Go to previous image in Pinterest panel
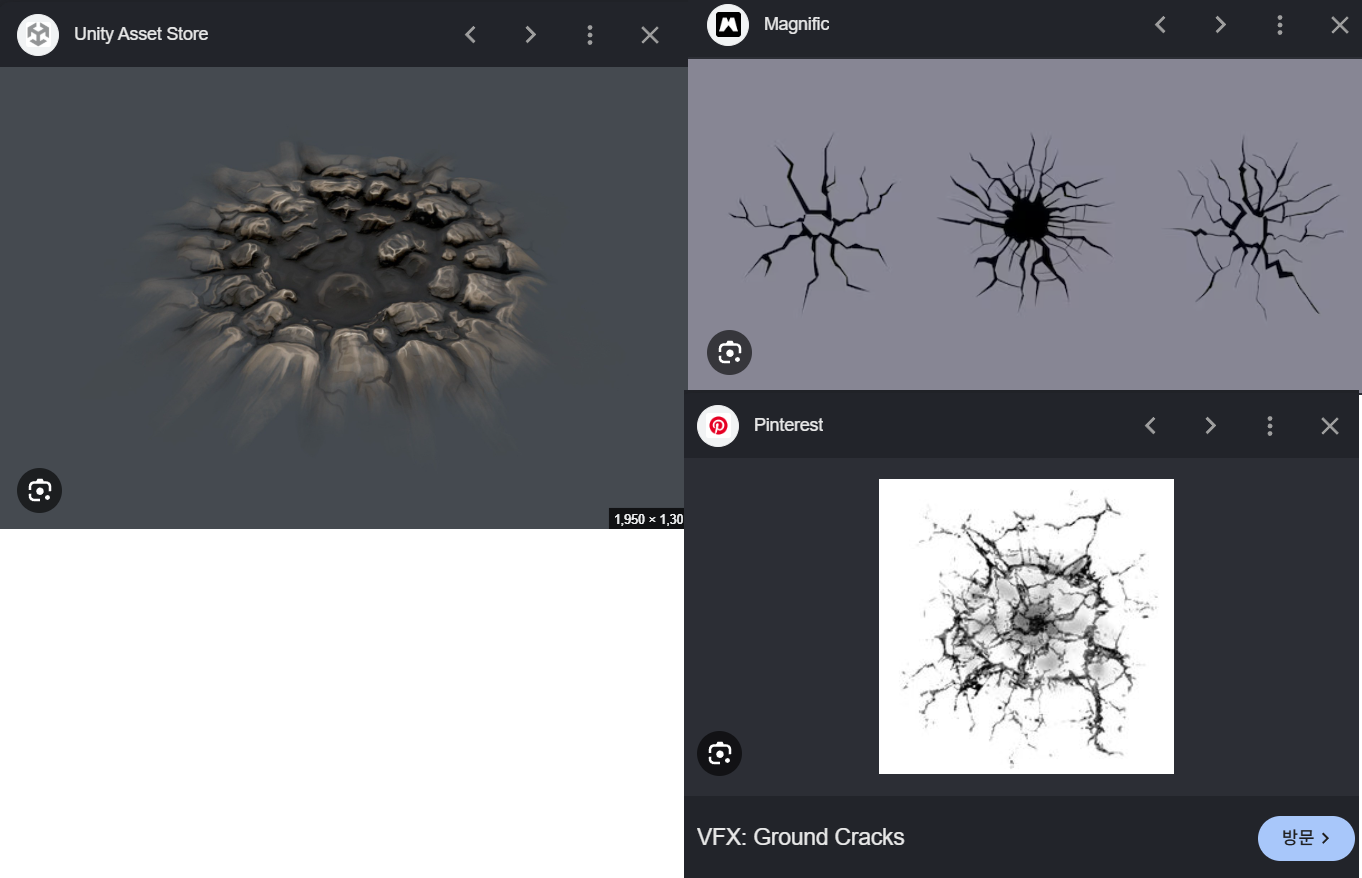Image resolution: width=1362 pixels, height=878 pixels. [x=1150, y=426]
